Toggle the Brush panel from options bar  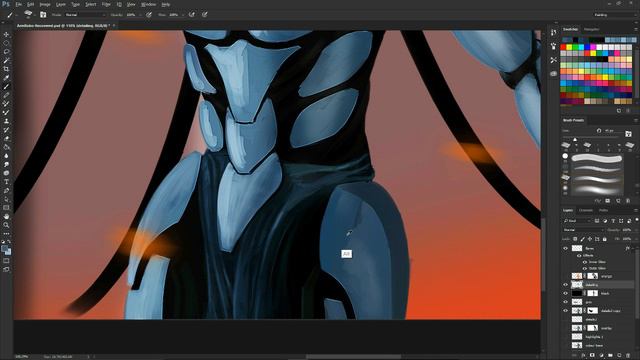[x=43, y=15]
